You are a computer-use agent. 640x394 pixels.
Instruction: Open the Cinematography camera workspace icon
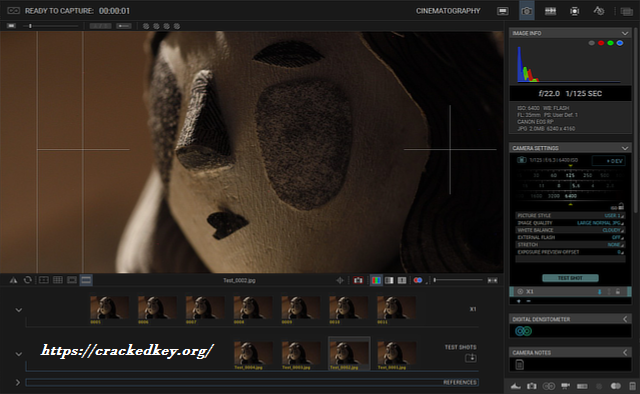(x=527, y=11)
